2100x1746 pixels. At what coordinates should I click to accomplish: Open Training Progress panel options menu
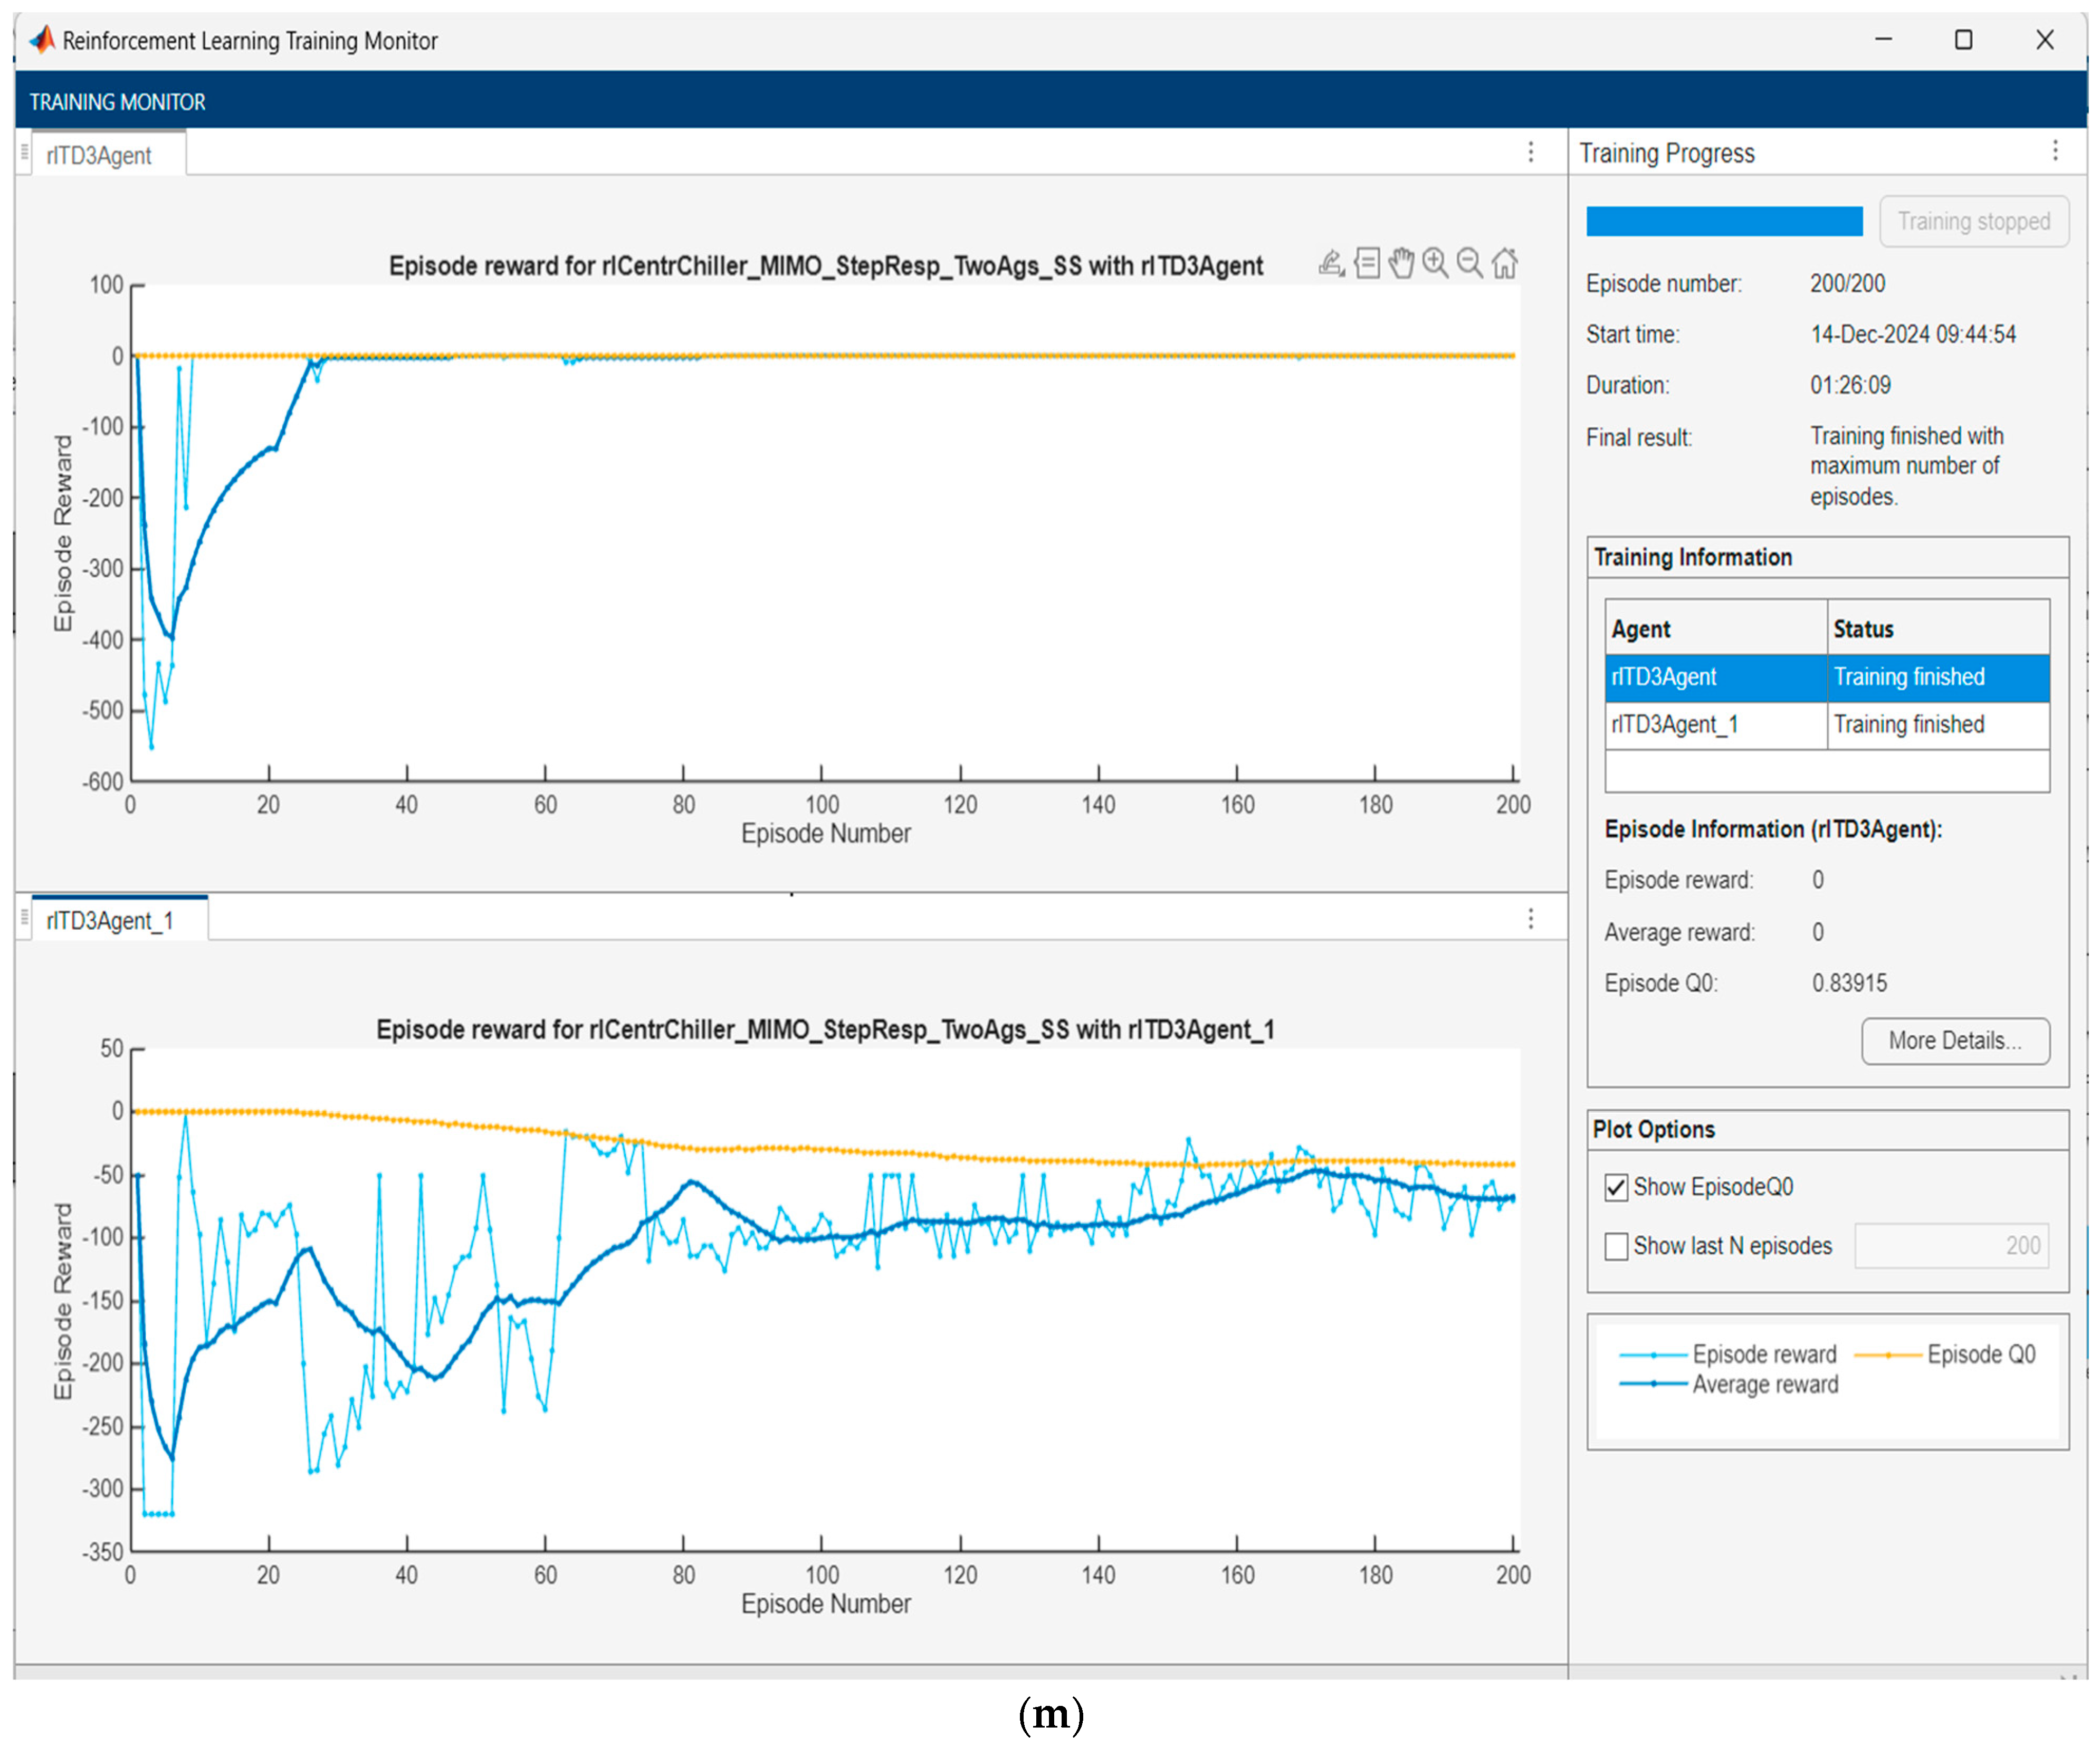click(x=2055, y=151)
